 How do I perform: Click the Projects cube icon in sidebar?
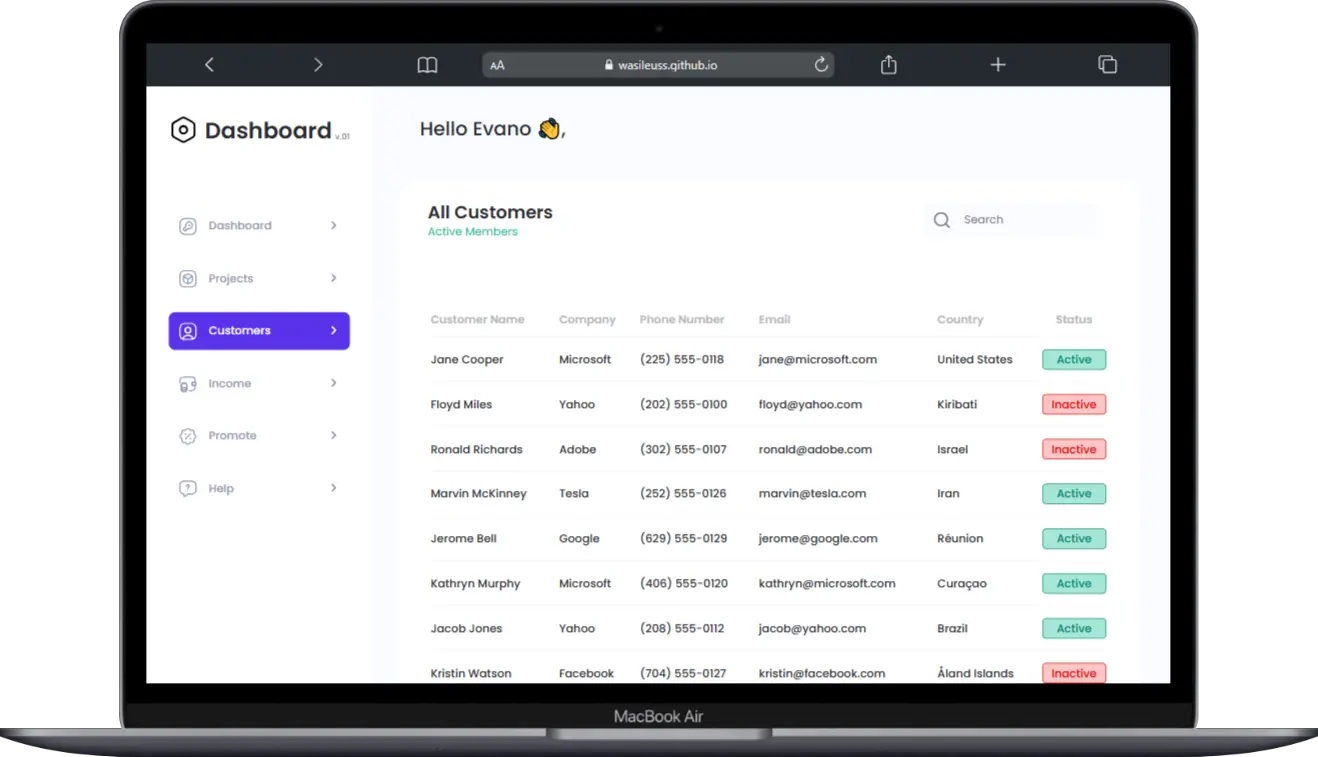coord(188,279)
